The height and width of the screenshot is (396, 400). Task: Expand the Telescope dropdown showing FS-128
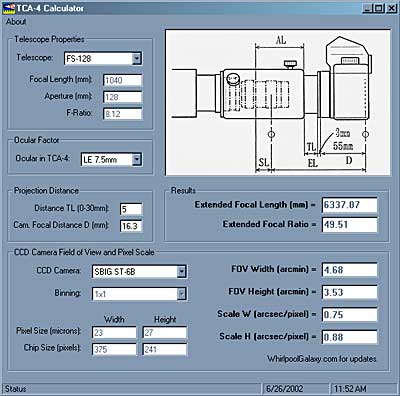(136, 59)
